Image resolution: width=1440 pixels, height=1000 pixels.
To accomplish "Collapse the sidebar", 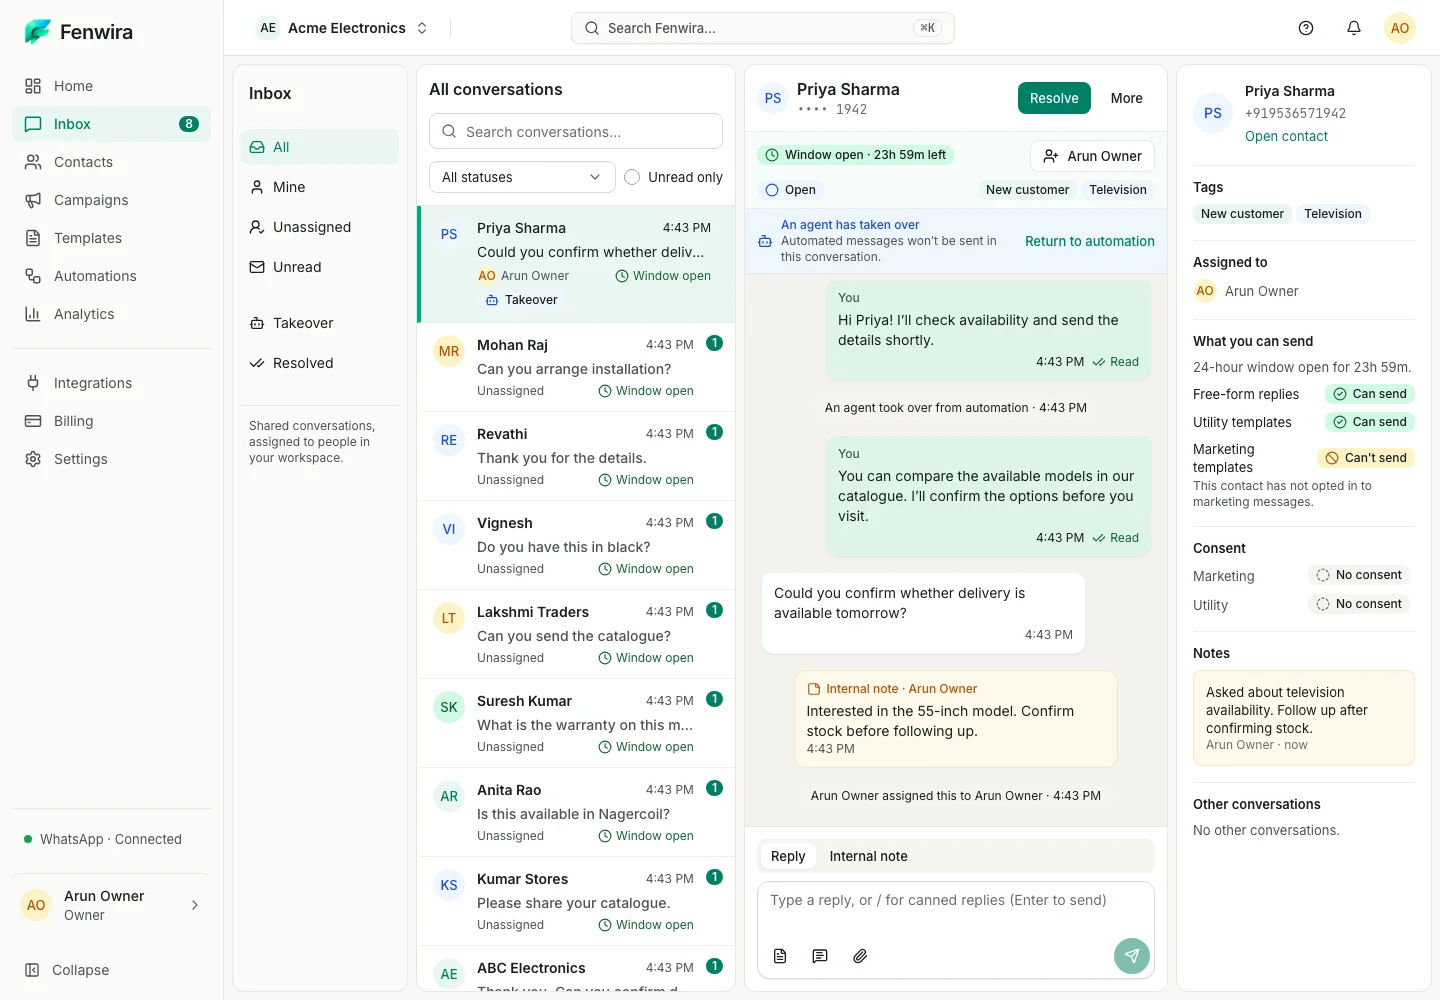I will tap(111, 970).
